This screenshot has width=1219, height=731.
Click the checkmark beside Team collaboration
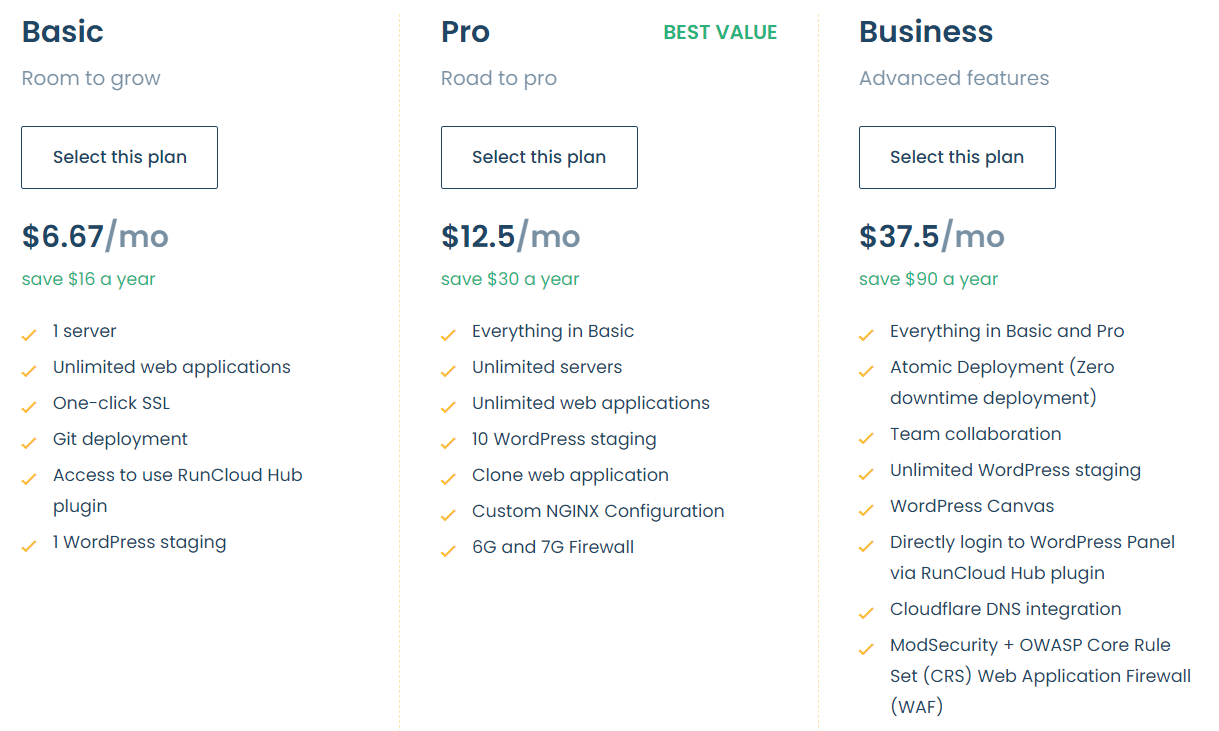tap(866, 436)
